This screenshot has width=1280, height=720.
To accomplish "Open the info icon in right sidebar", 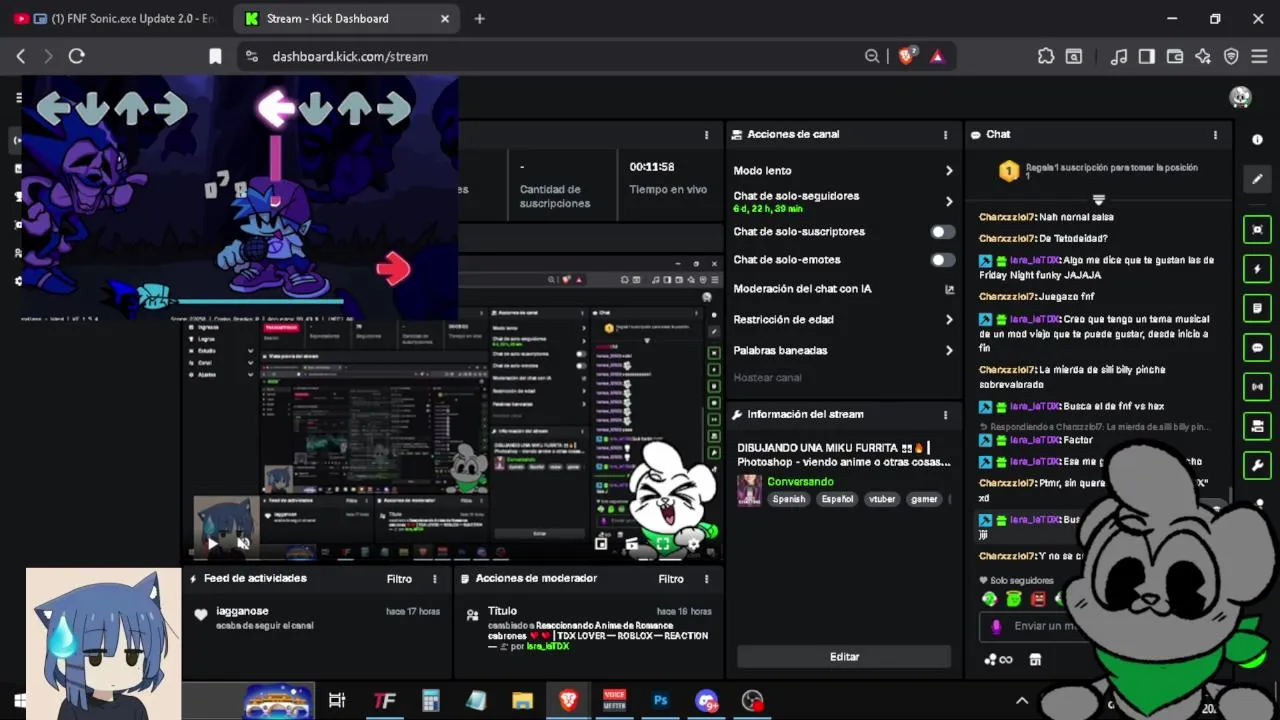I will (x=1257, y=139).
